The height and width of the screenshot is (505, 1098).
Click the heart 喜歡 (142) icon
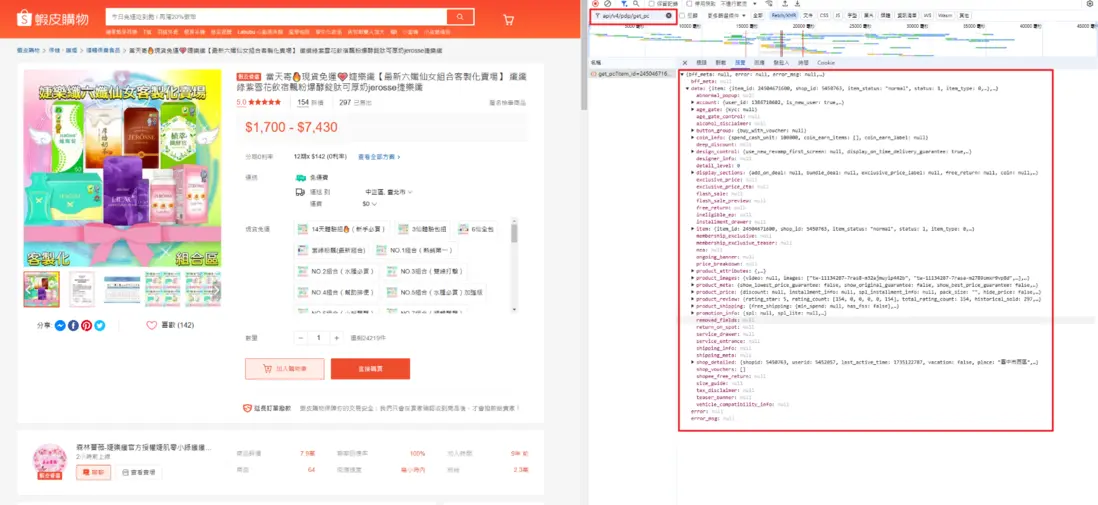click(x=151, y=325)
